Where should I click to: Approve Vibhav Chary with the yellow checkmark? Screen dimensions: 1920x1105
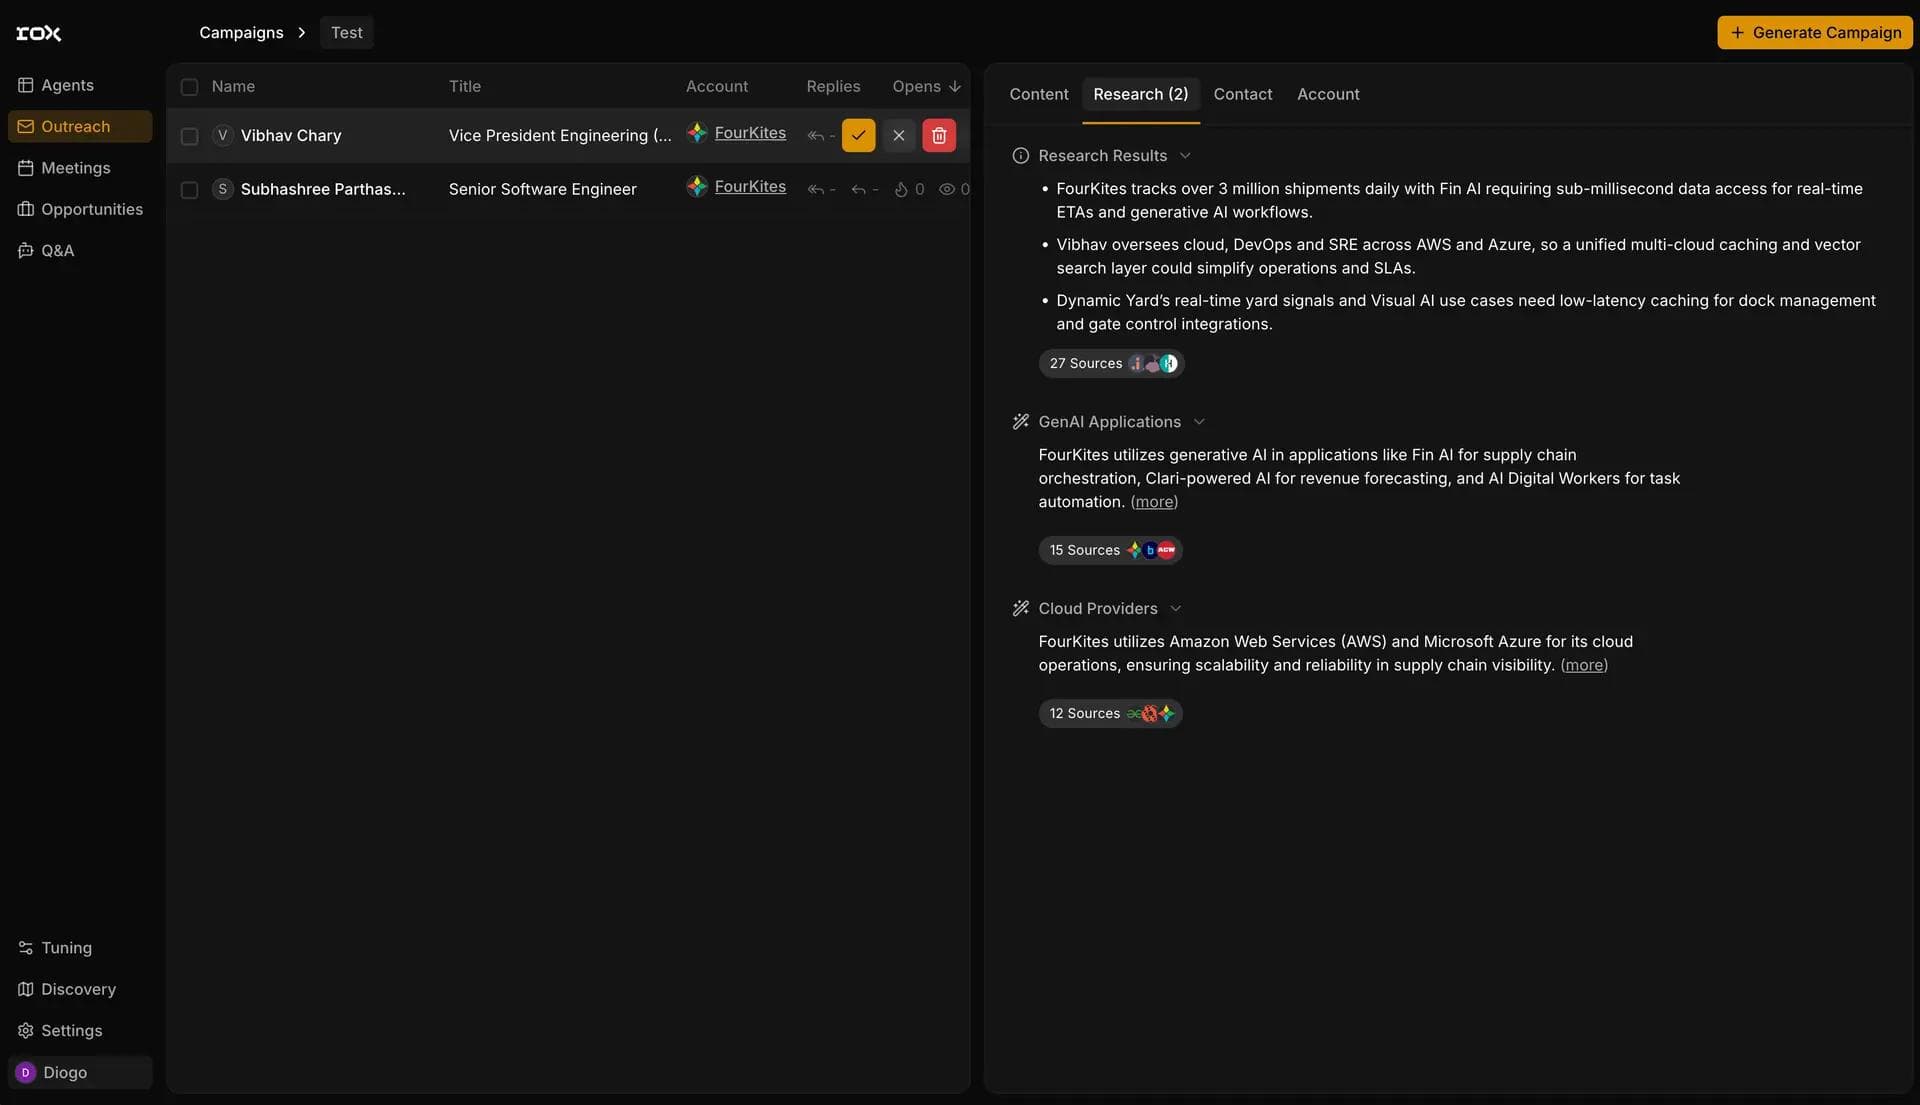[x=857, y=135]
